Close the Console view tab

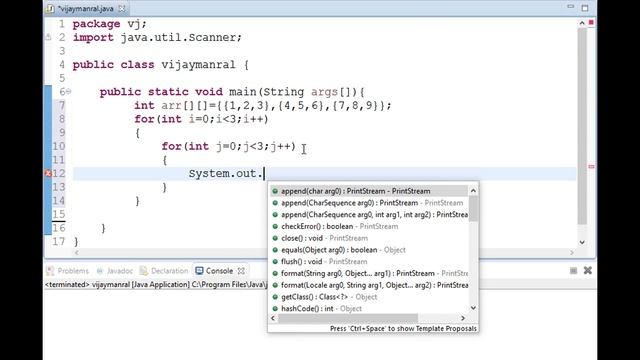[x=241, y=271]
